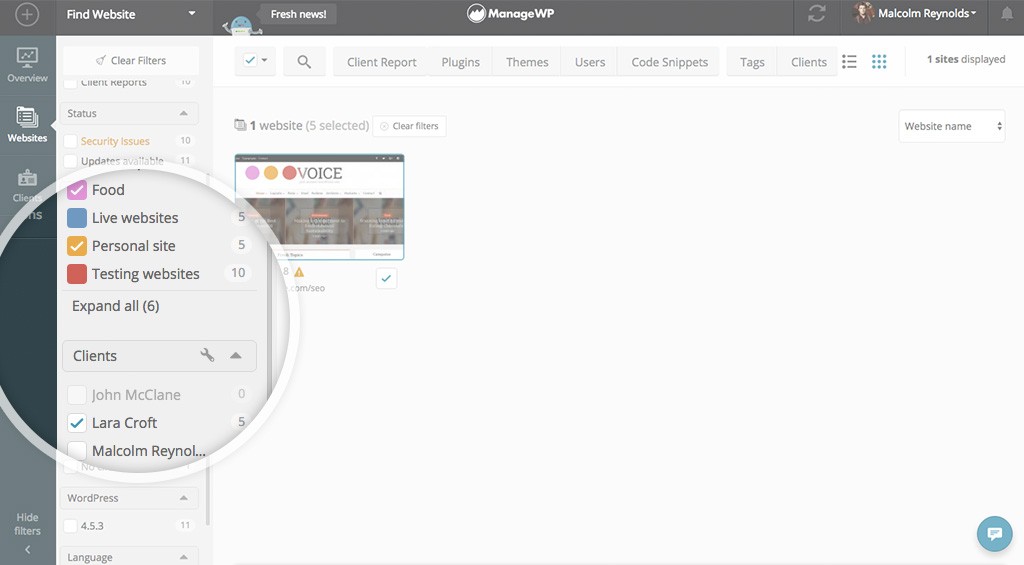This screenshot has width=1024, height=565.
Task: Click the add website plus icon
Action: click(27, 14)
